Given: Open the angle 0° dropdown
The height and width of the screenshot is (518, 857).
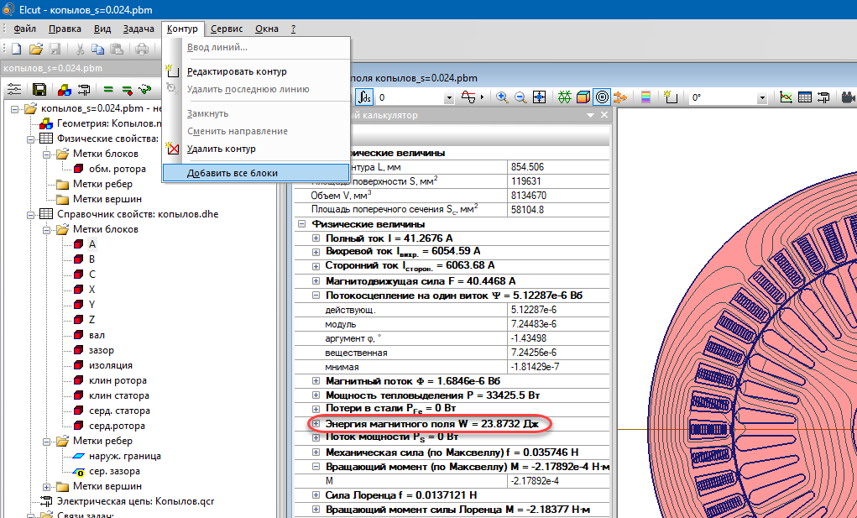Looking at the screenshot, I should [763, 98].
